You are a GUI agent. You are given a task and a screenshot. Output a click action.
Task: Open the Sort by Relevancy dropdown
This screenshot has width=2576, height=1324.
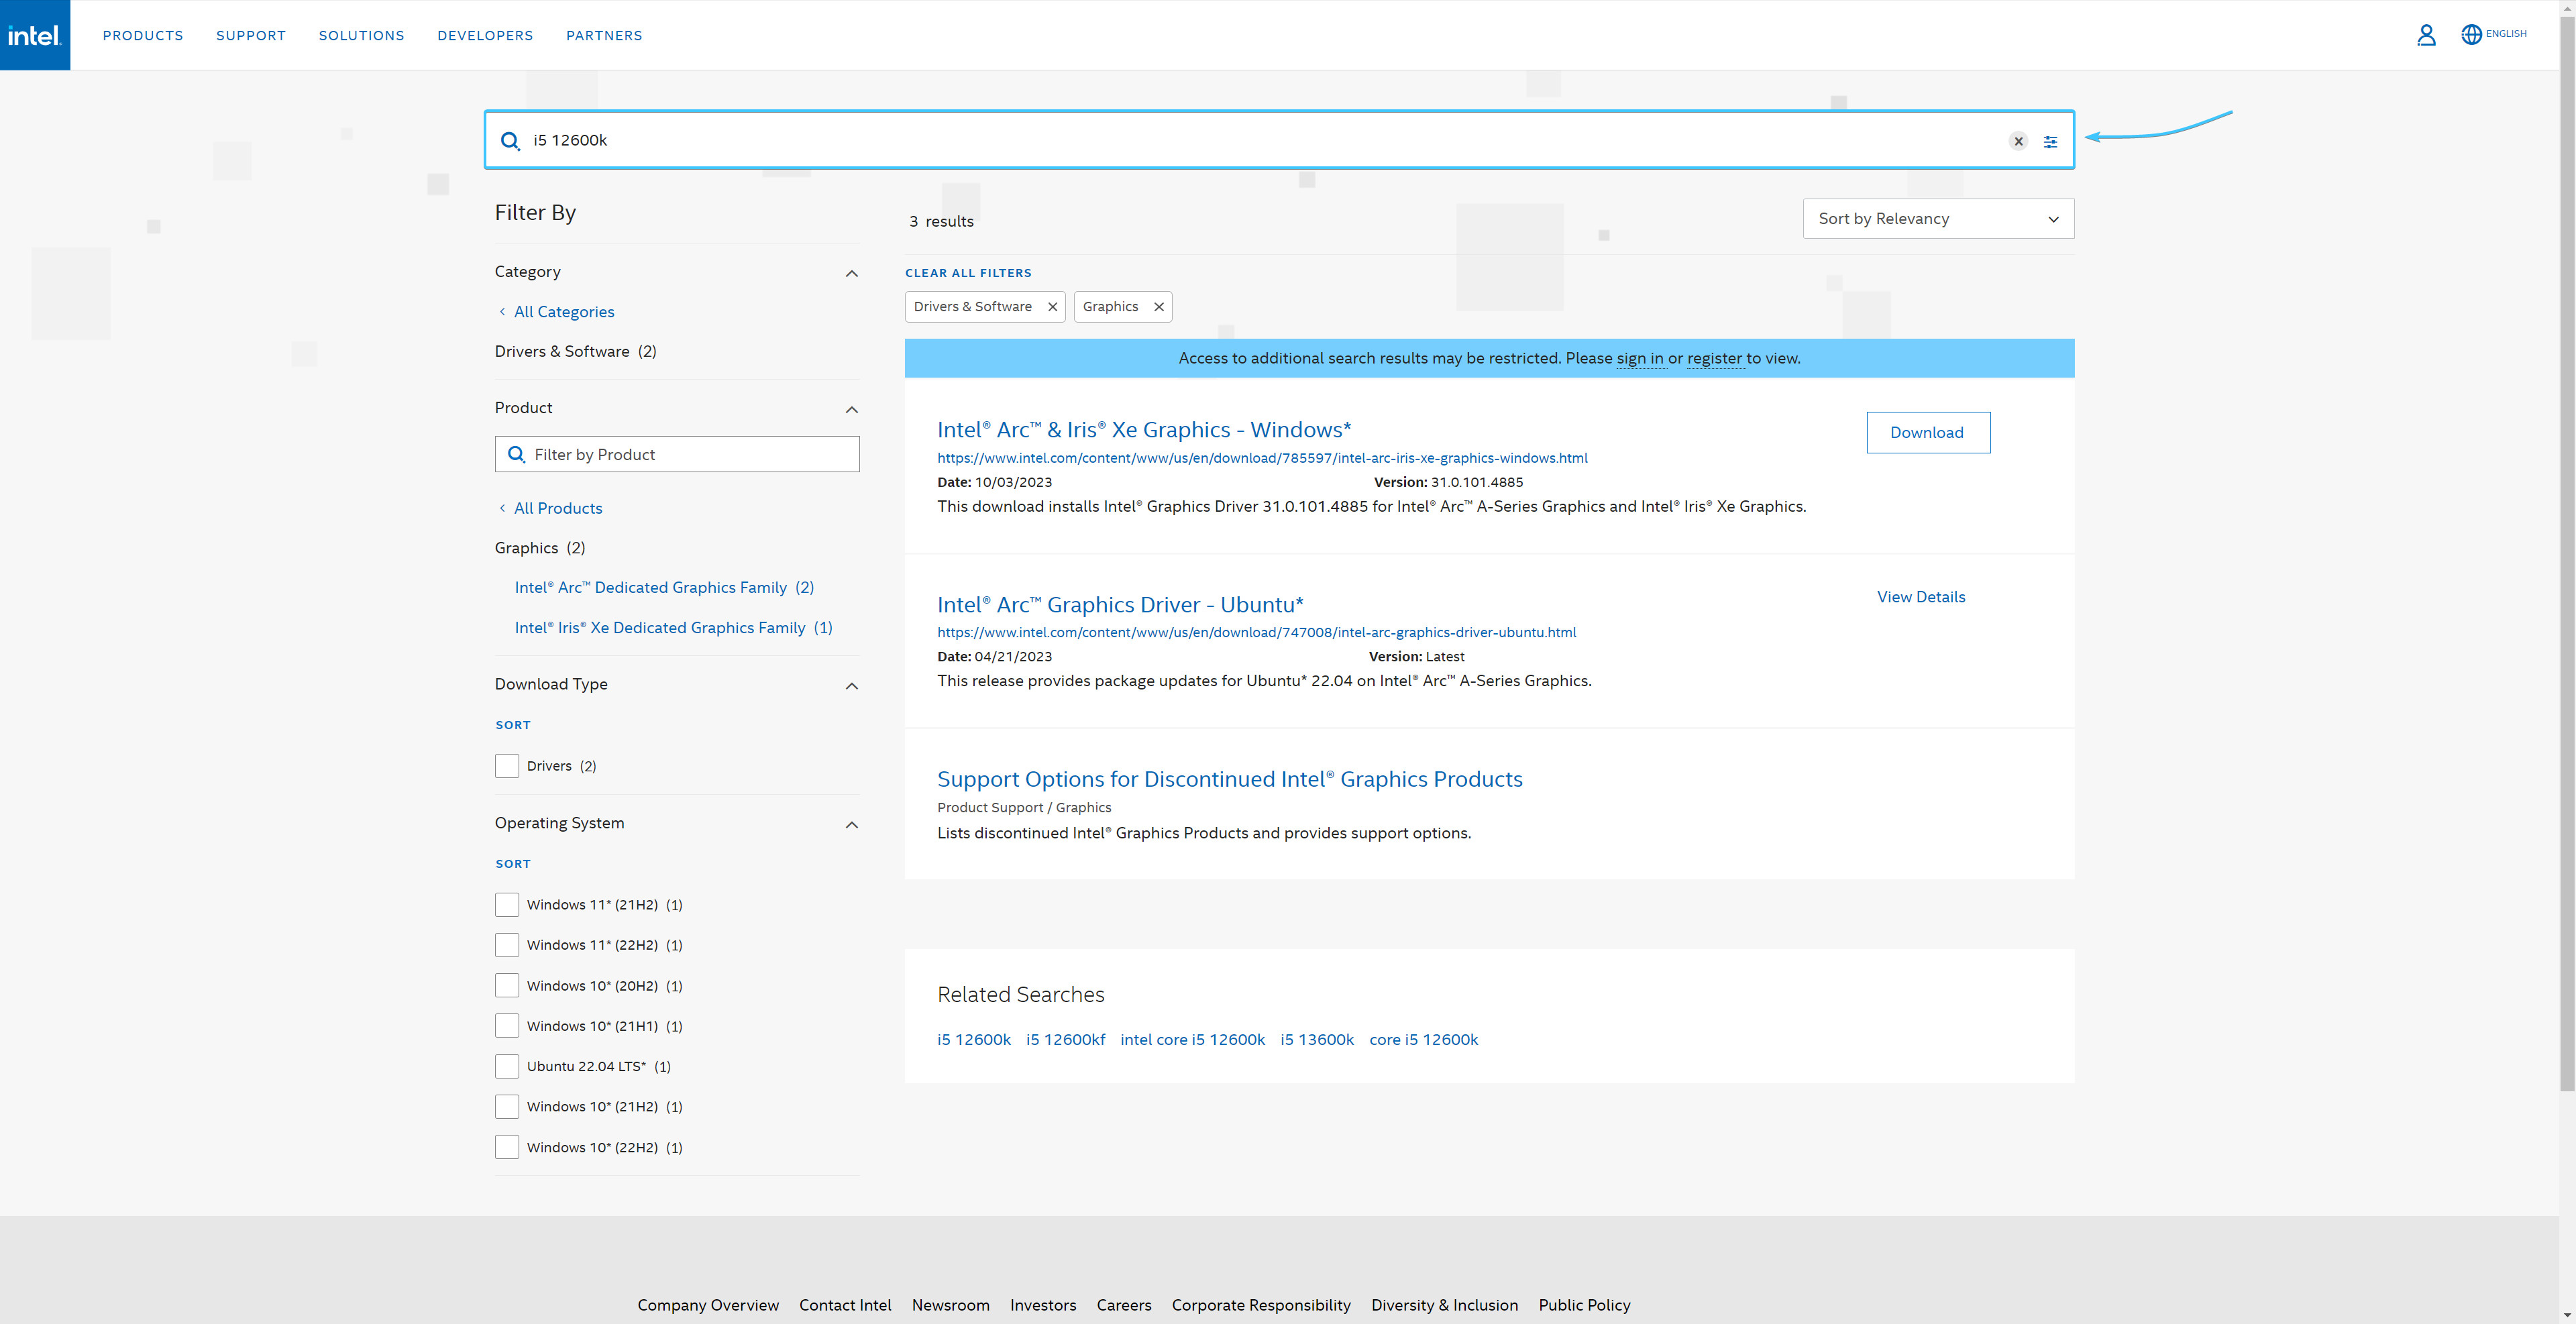coord(1938,218)
